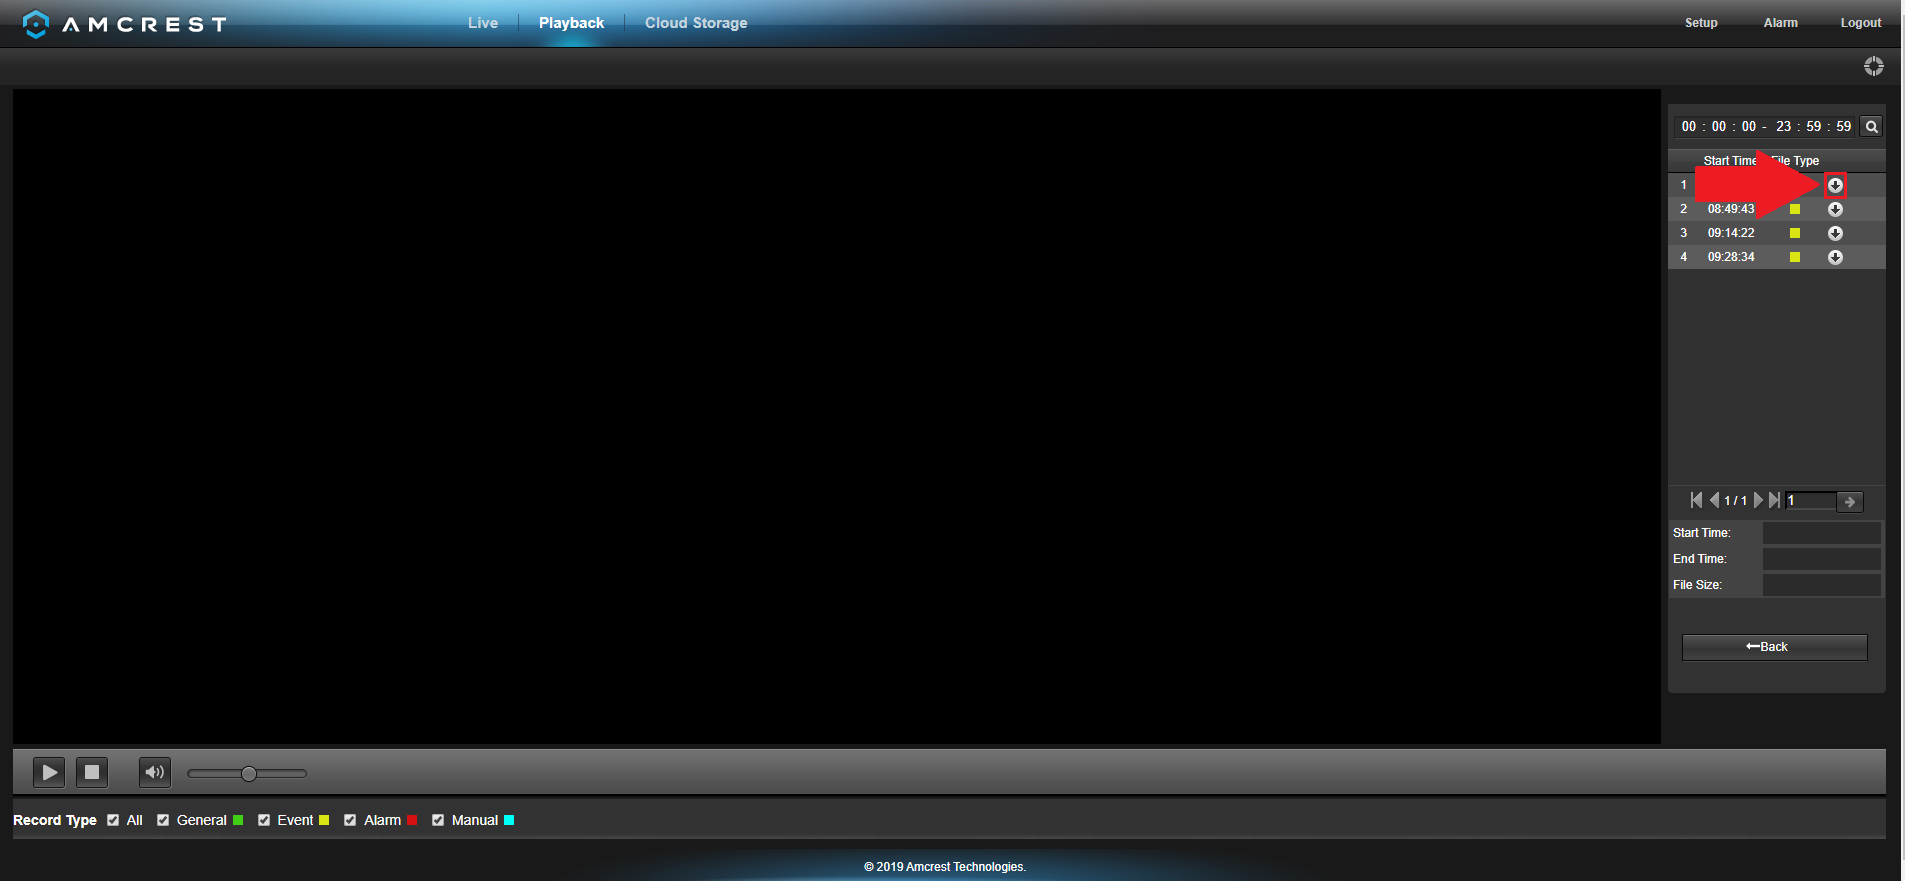Toggle the General record type checkbox
This screenshot has width=1905, height=881.
[x=163, y=820]
